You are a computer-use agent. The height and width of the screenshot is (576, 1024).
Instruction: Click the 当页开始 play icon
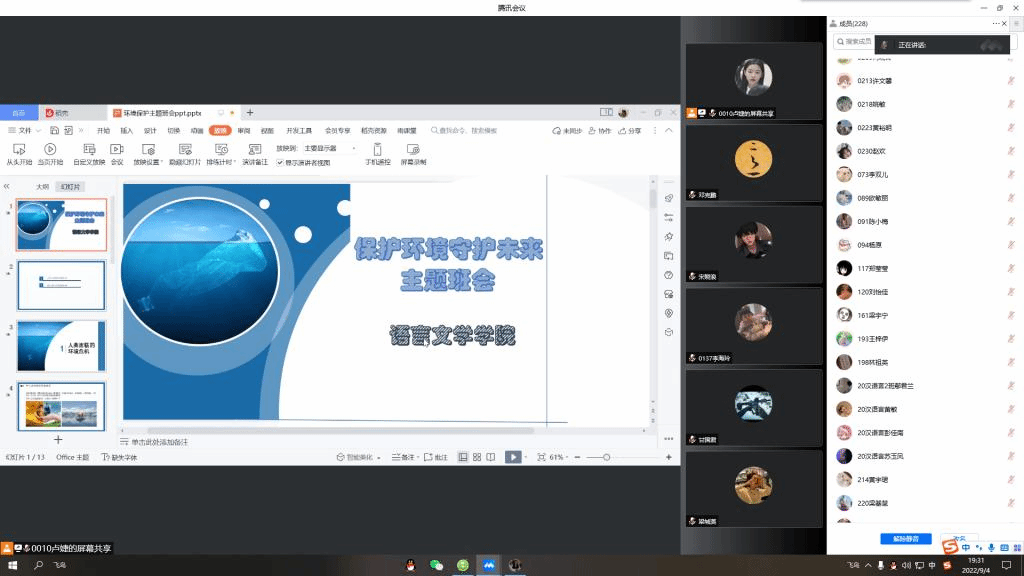pyautogui.click(x=50, y=149)
